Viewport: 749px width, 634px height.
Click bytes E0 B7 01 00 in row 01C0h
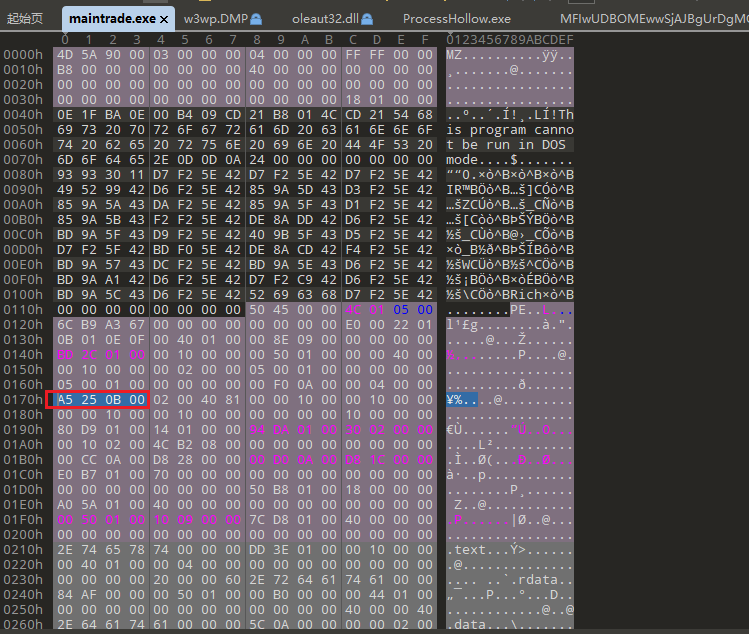pyautogui.click(x=101, y=474)
